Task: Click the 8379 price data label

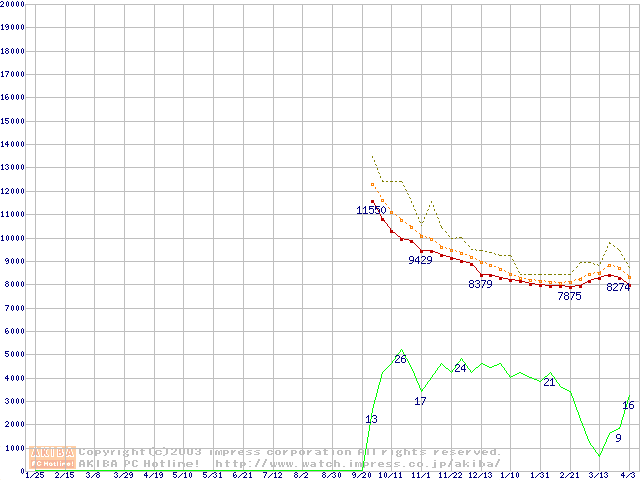Action: [x=480, y=285]
